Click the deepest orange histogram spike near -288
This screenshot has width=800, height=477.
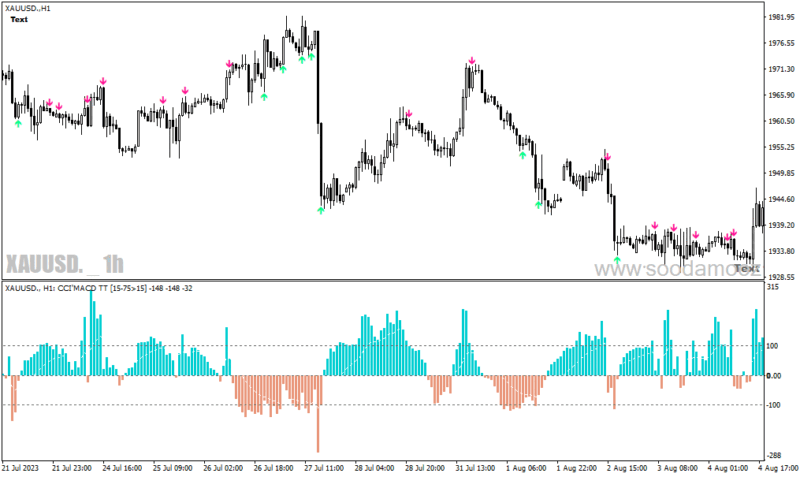(x=318, y=414)
